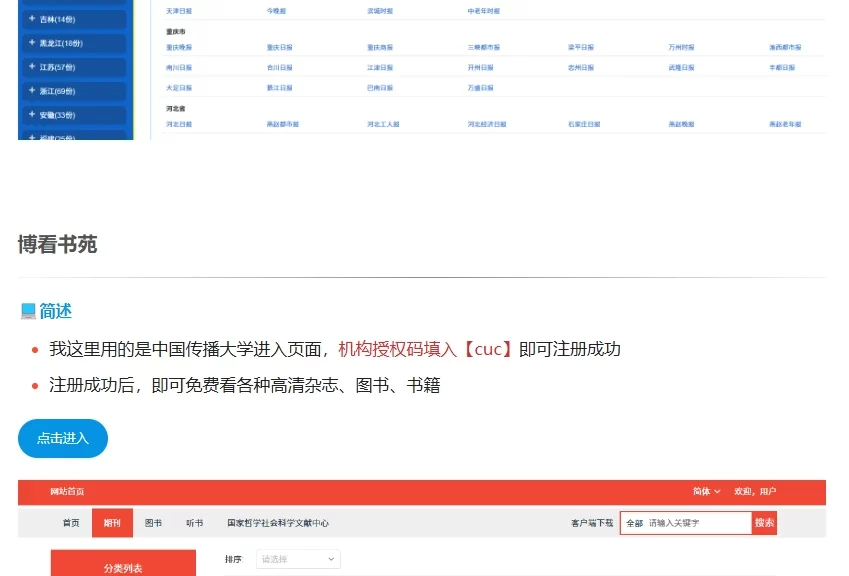
Task: Click the 请输入关键字 search field
Action: 698,523
